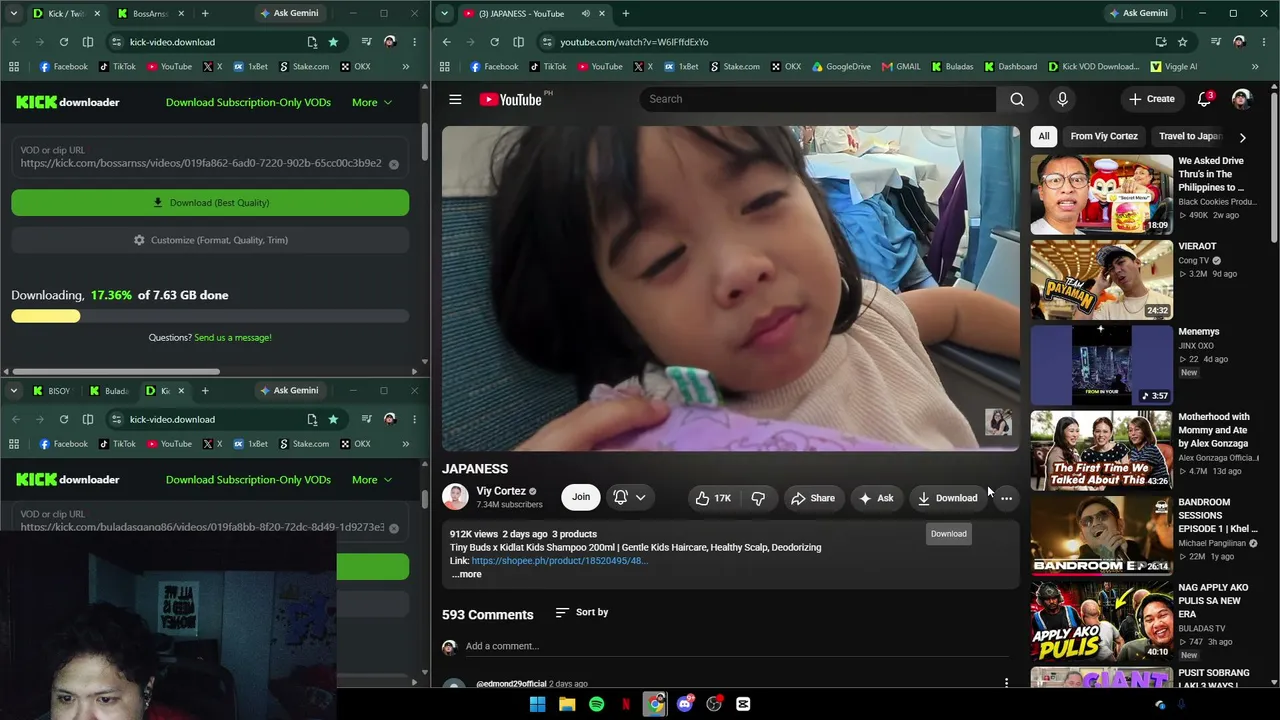Focus the YouTube search box

818,99
